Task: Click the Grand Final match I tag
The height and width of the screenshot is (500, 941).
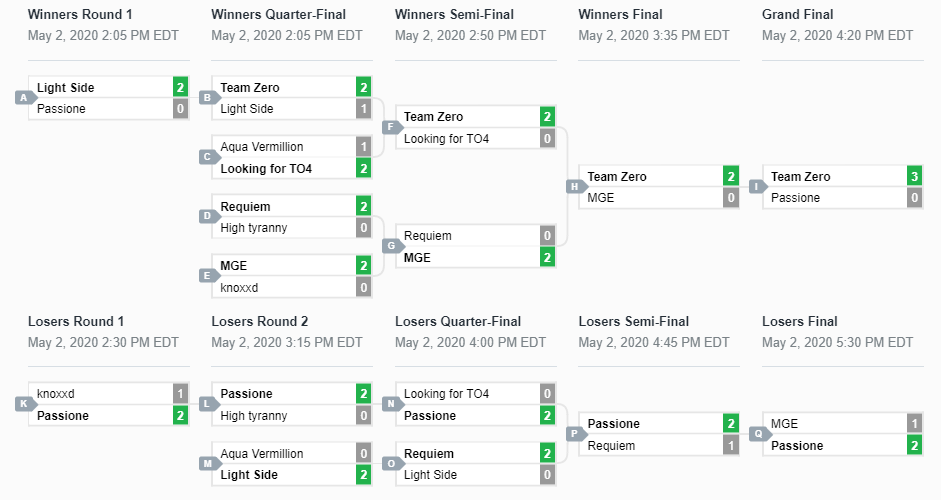Action: pyautogui.click(x=757, y=187)
